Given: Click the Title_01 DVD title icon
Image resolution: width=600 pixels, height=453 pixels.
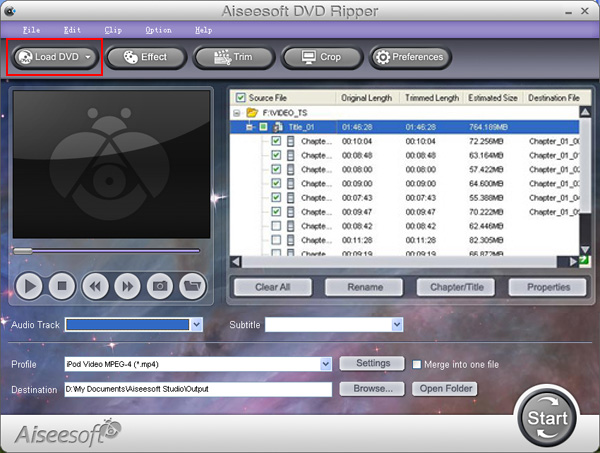Looking at the screenshot, I should (x=278, y=127).
